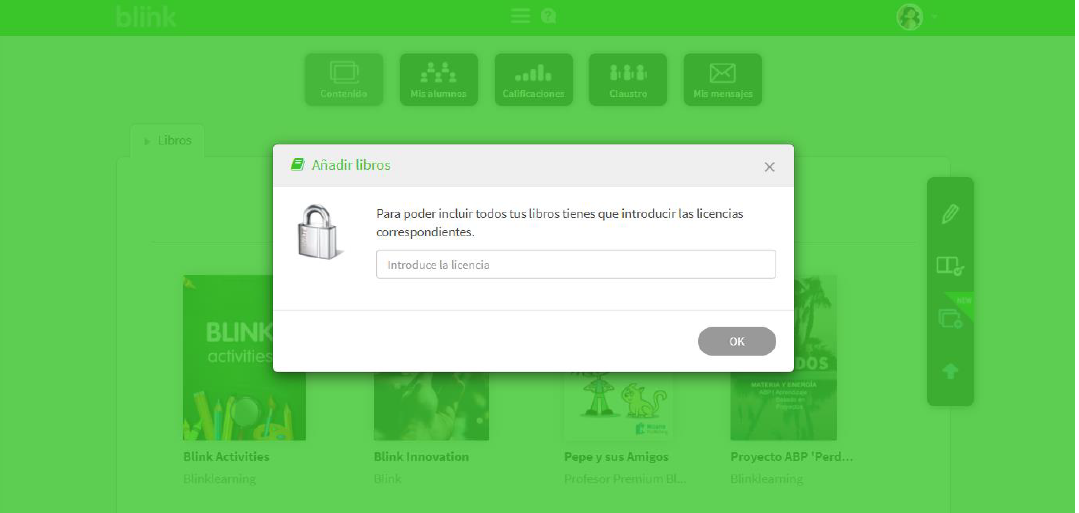Expand the Libros tab arrow
The height and width of the screenshot is (513, 1079).
147,141
